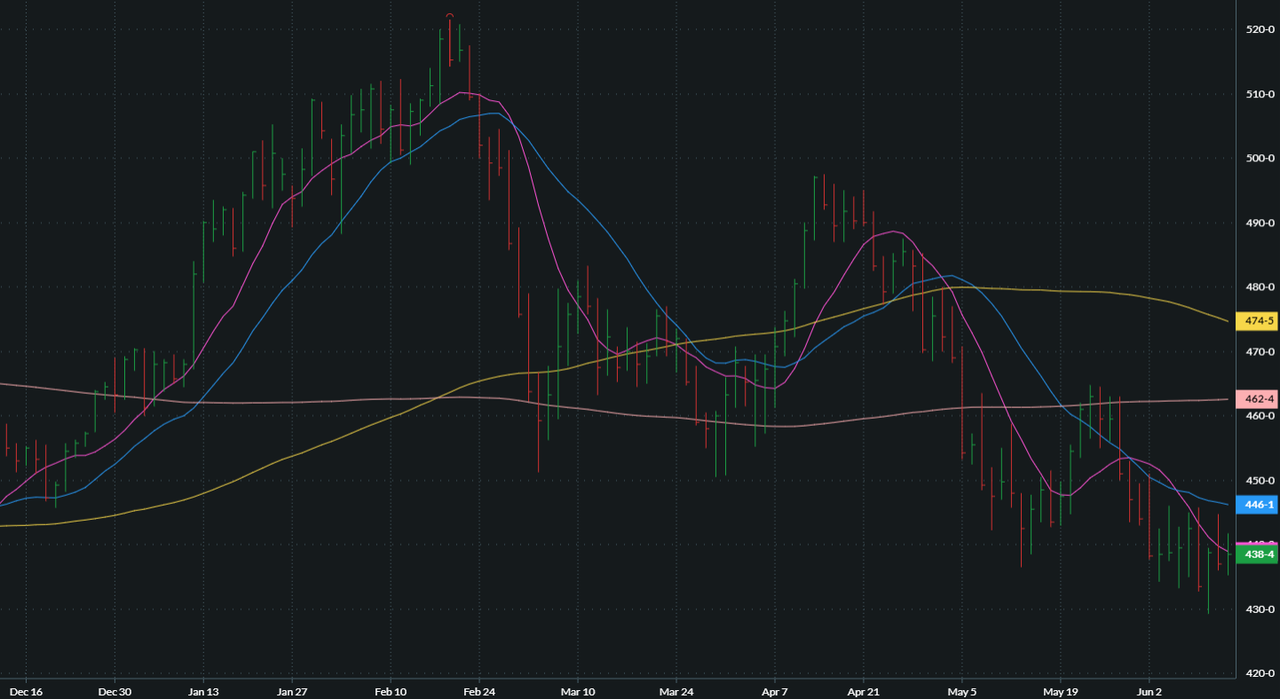This screenshot has height=699, width=1280.
Task: Click the 420-0 price axis label
Action: coord(1258,674)
